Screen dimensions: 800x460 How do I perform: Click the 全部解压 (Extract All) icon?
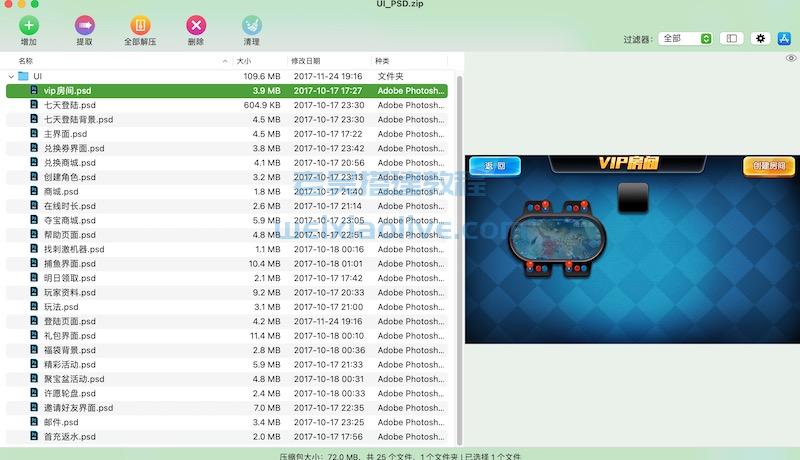[140, 25]
